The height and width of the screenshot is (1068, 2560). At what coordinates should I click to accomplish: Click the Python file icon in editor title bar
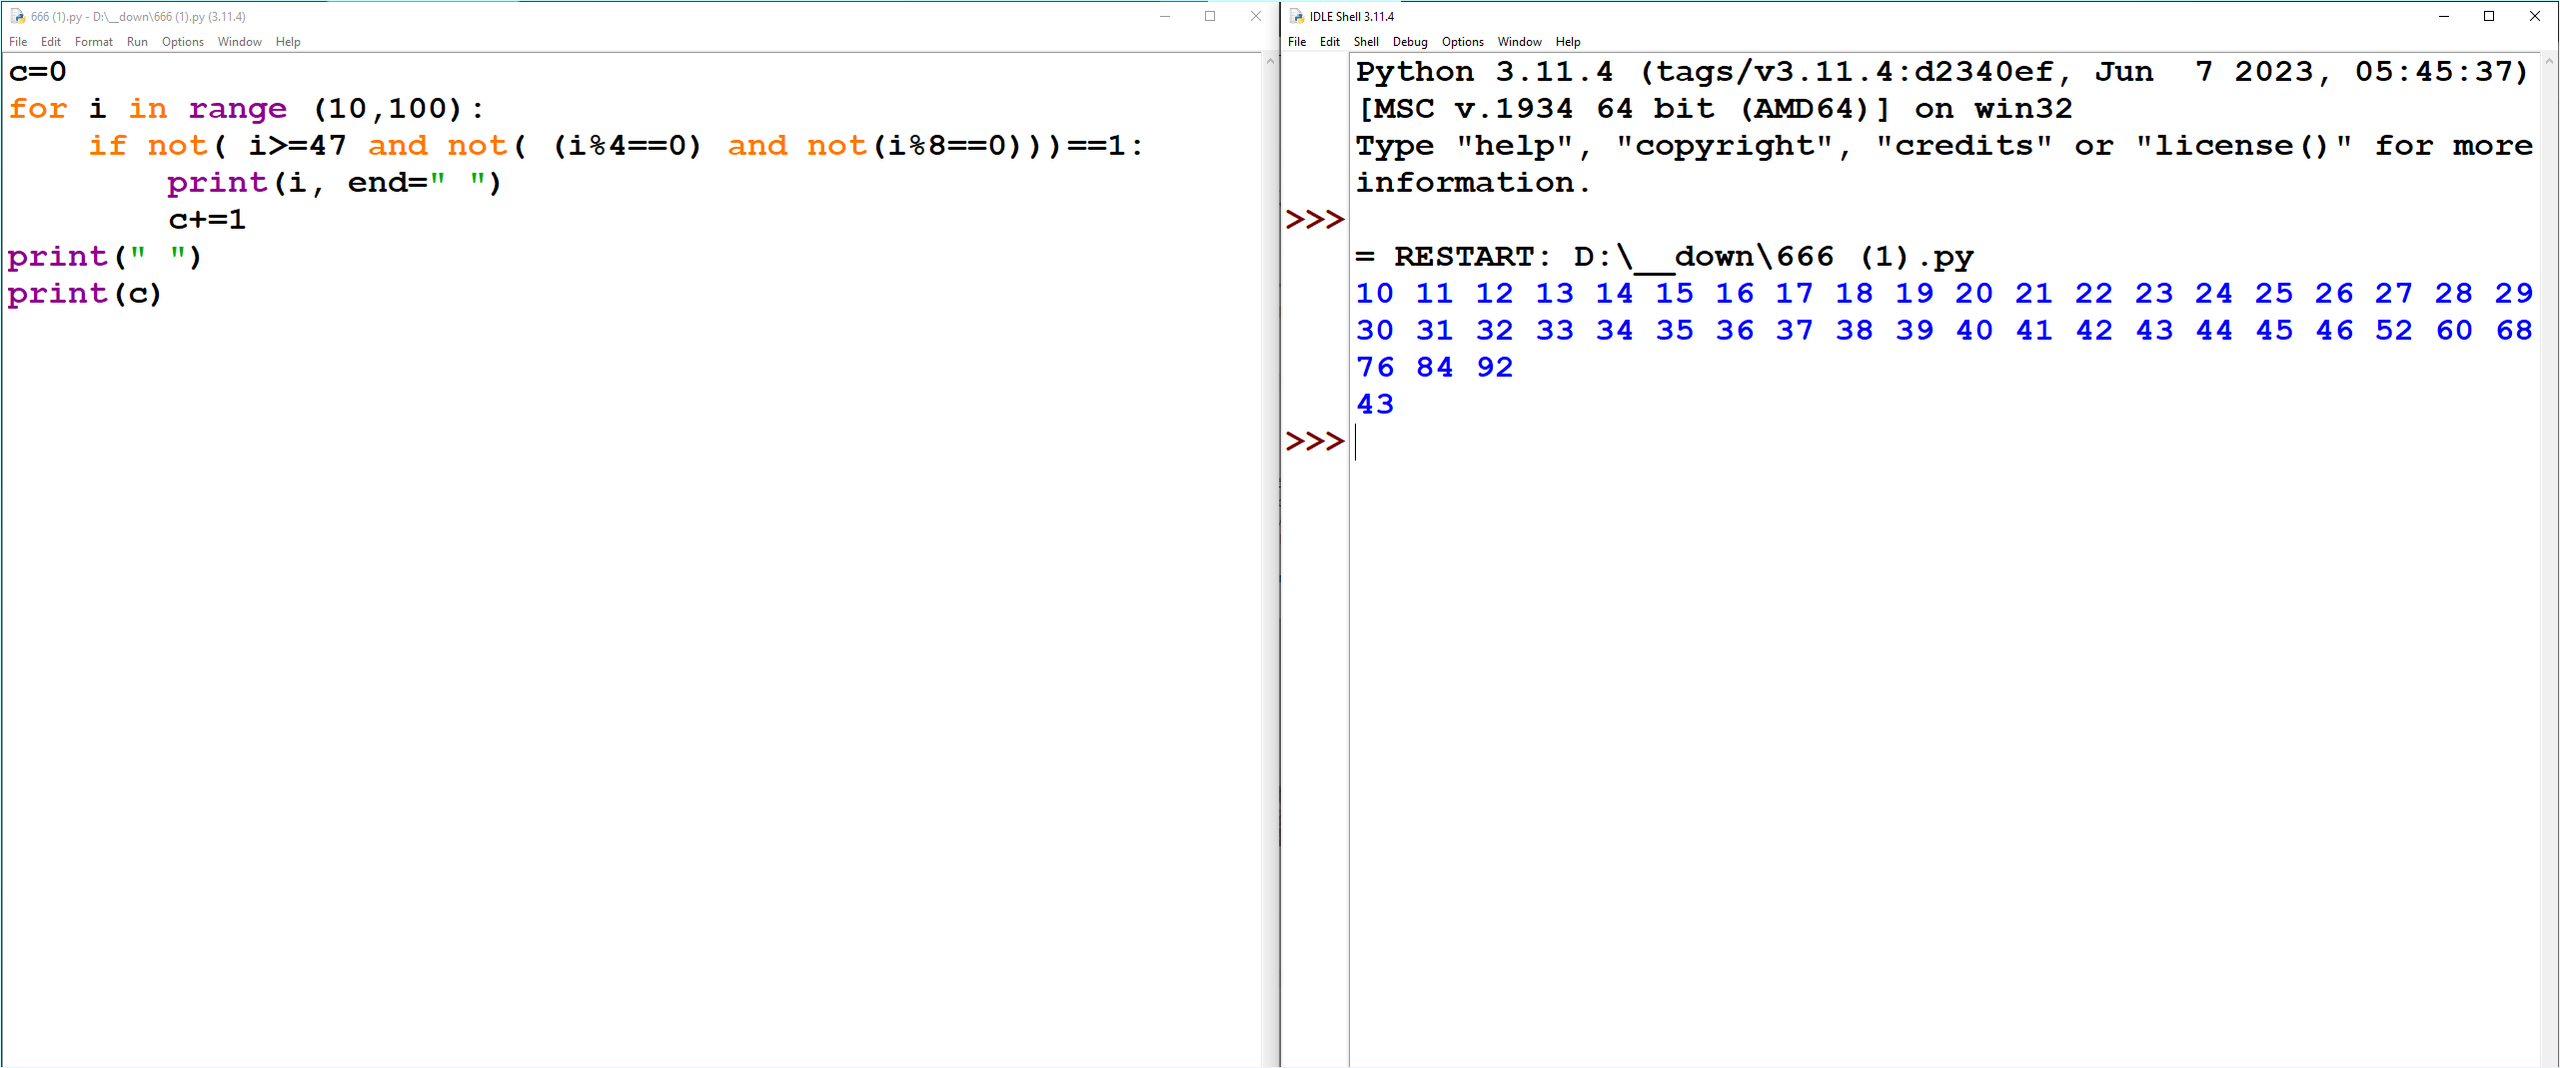[x=17, y=16]
